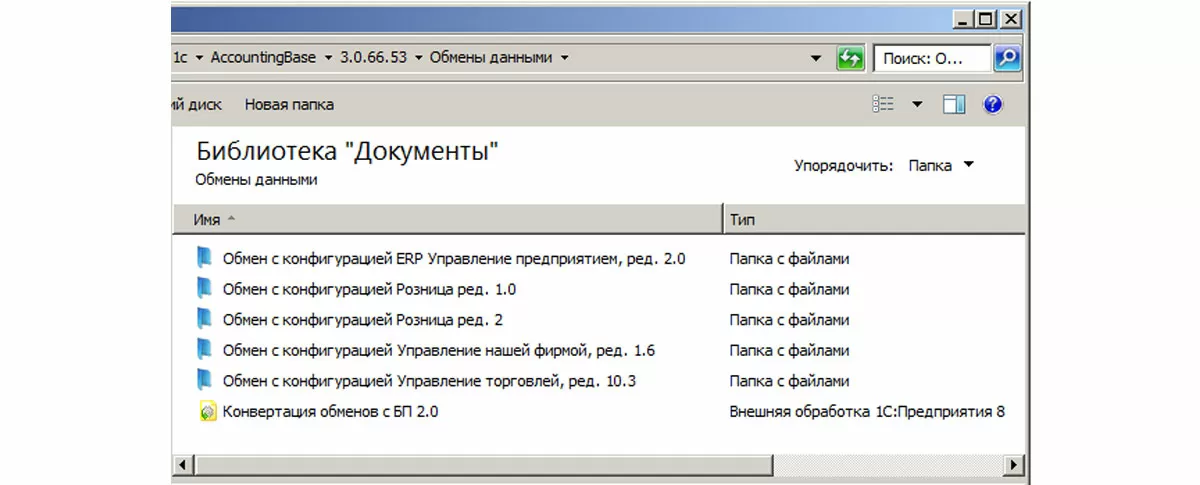Select Обмен с конфигурацией Управление нашей фирмой
The image size is (1200, 485).
pos(438,350)
